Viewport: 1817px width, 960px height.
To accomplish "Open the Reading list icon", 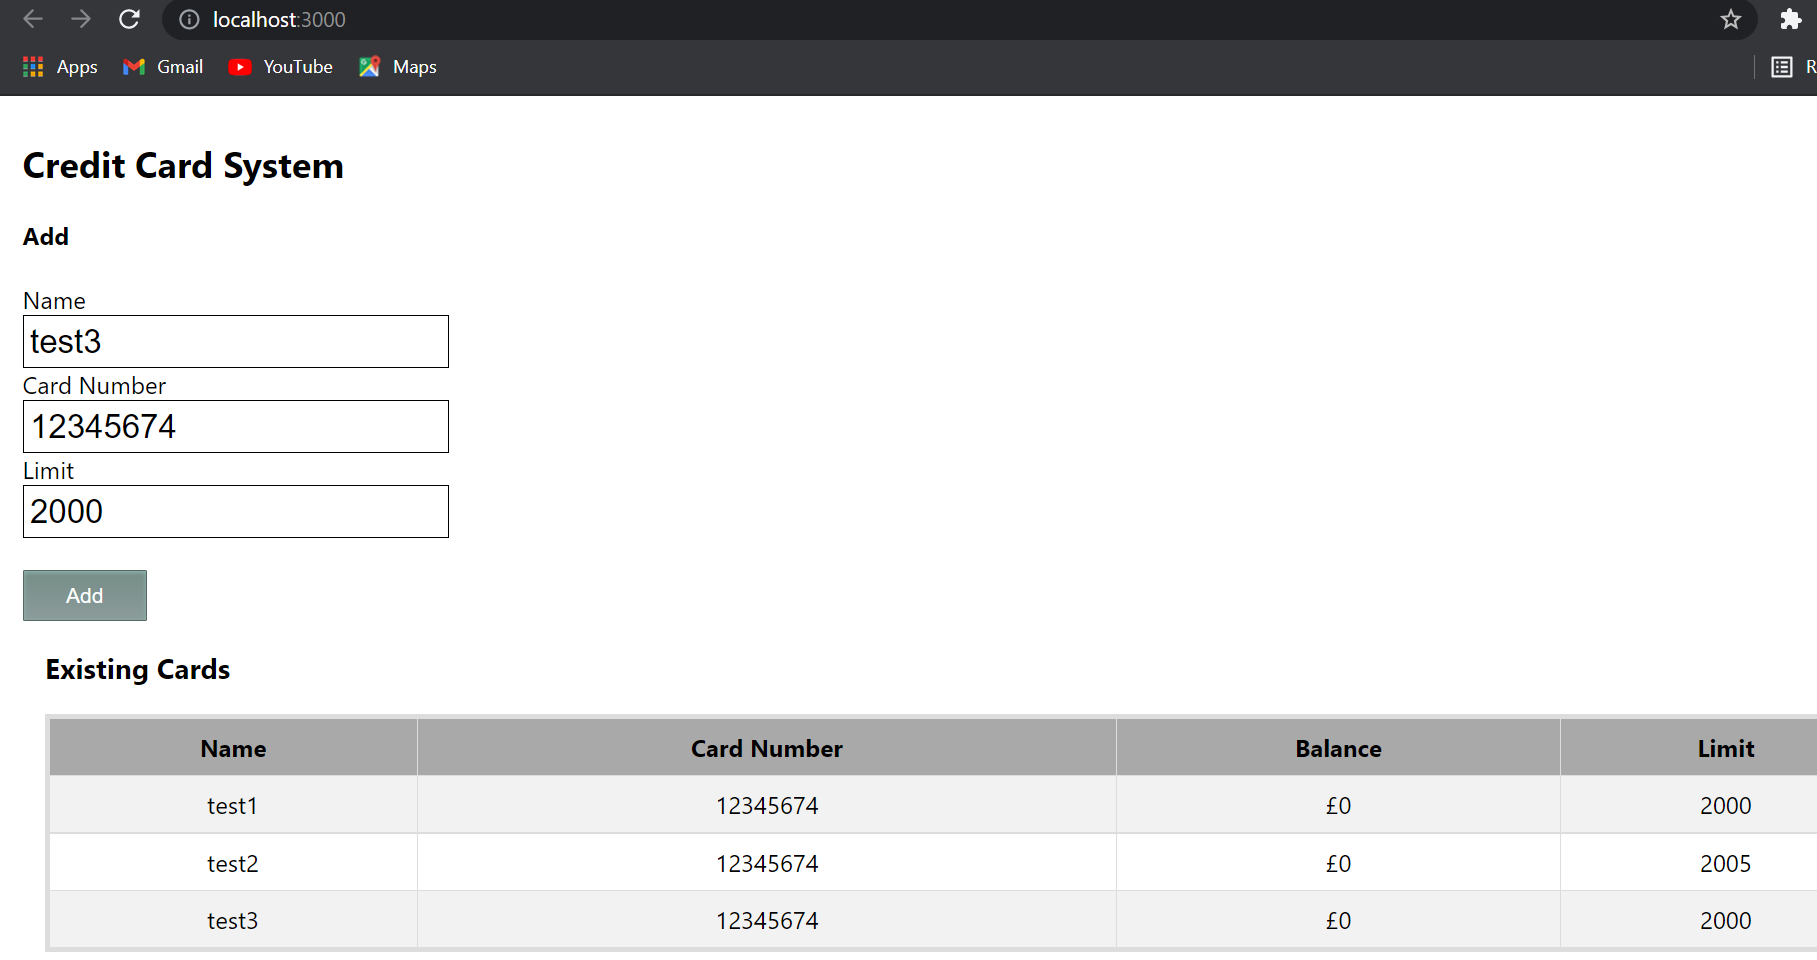I will (1782, 67).
